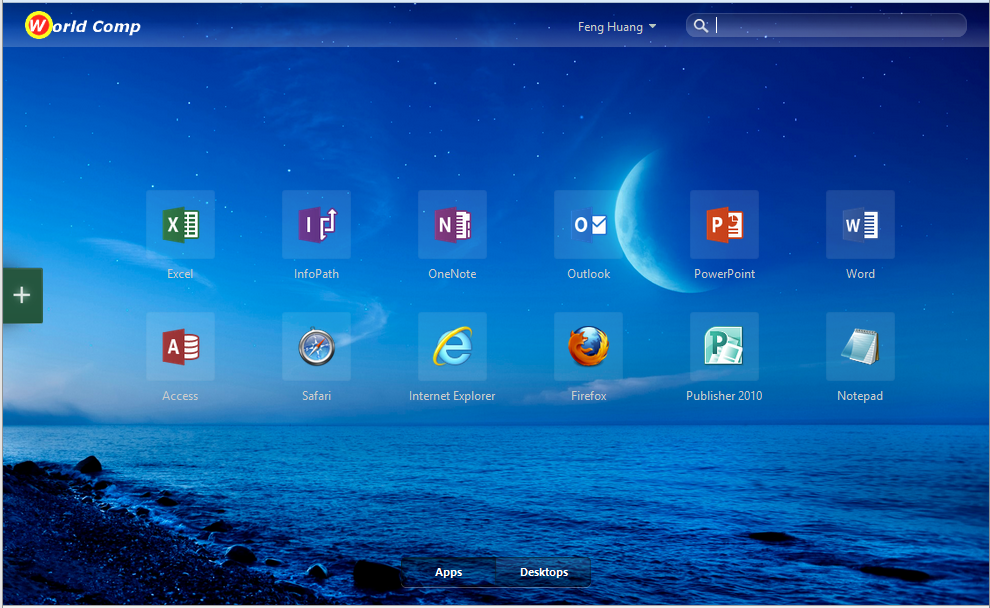Click the magnifying glass search icon
This screenshot has height=608, width=990.
[x=701, y=26]
